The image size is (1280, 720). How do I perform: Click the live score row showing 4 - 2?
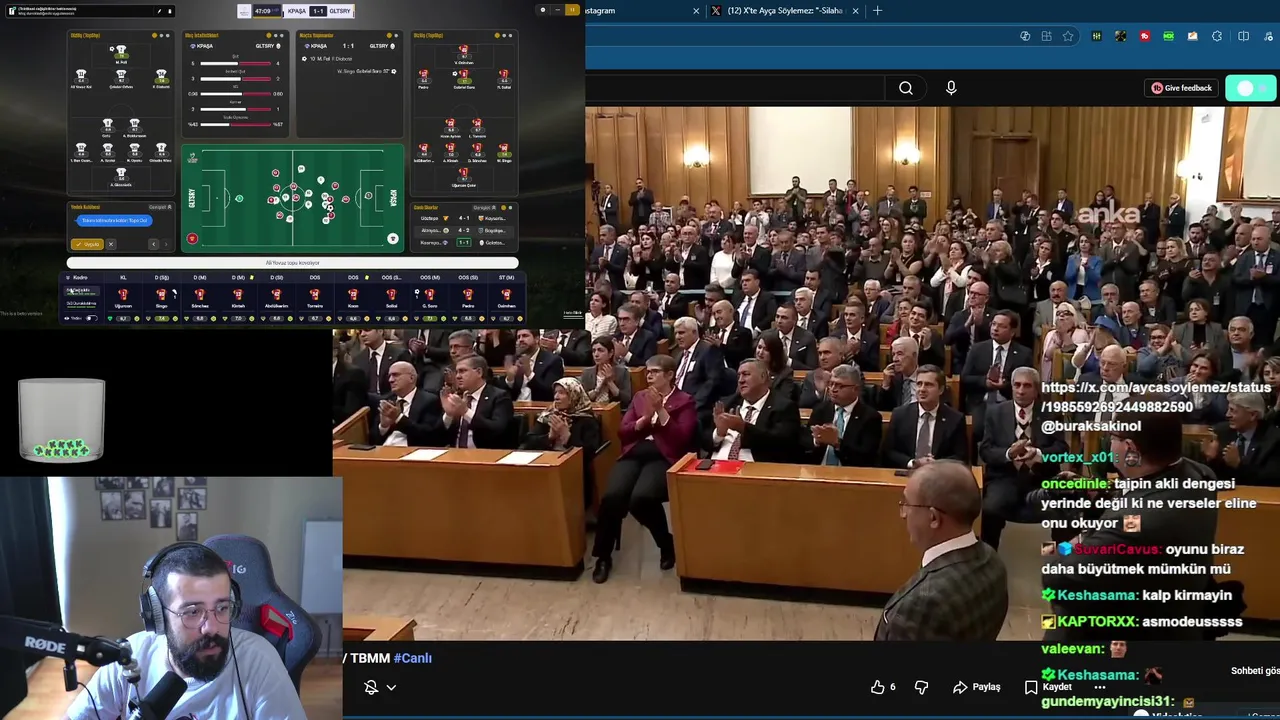(x=463, y=230)
